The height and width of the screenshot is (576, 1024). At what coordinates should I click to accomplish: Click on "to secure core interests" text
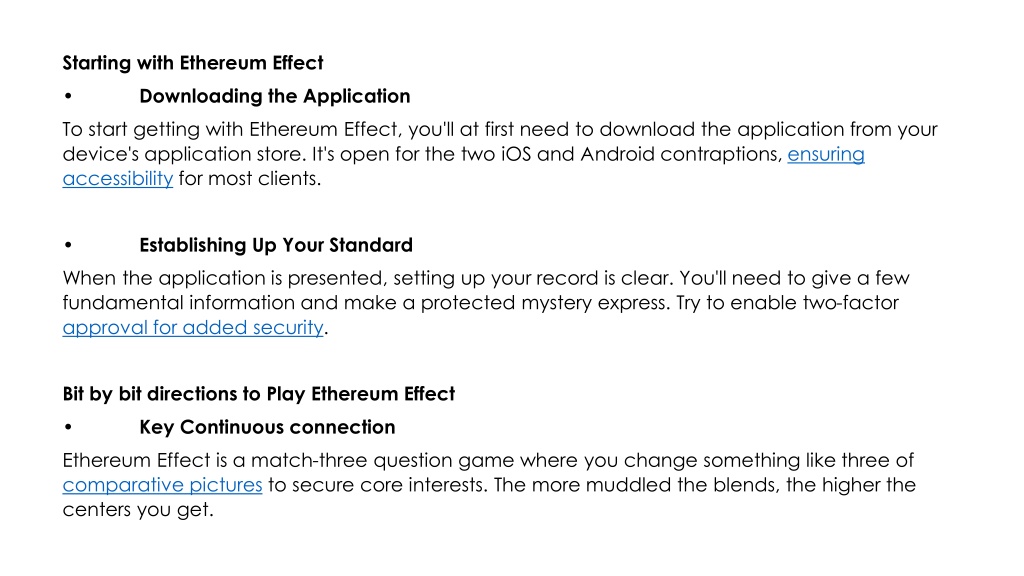[377, 485]
